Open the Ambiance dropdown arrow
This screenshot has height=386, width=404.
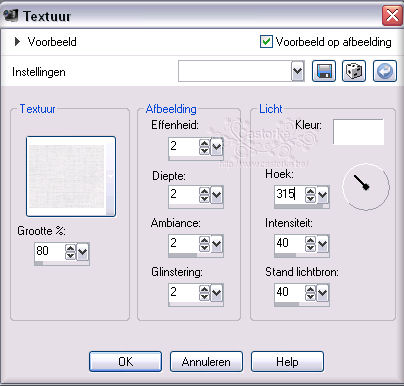(217, 244)
